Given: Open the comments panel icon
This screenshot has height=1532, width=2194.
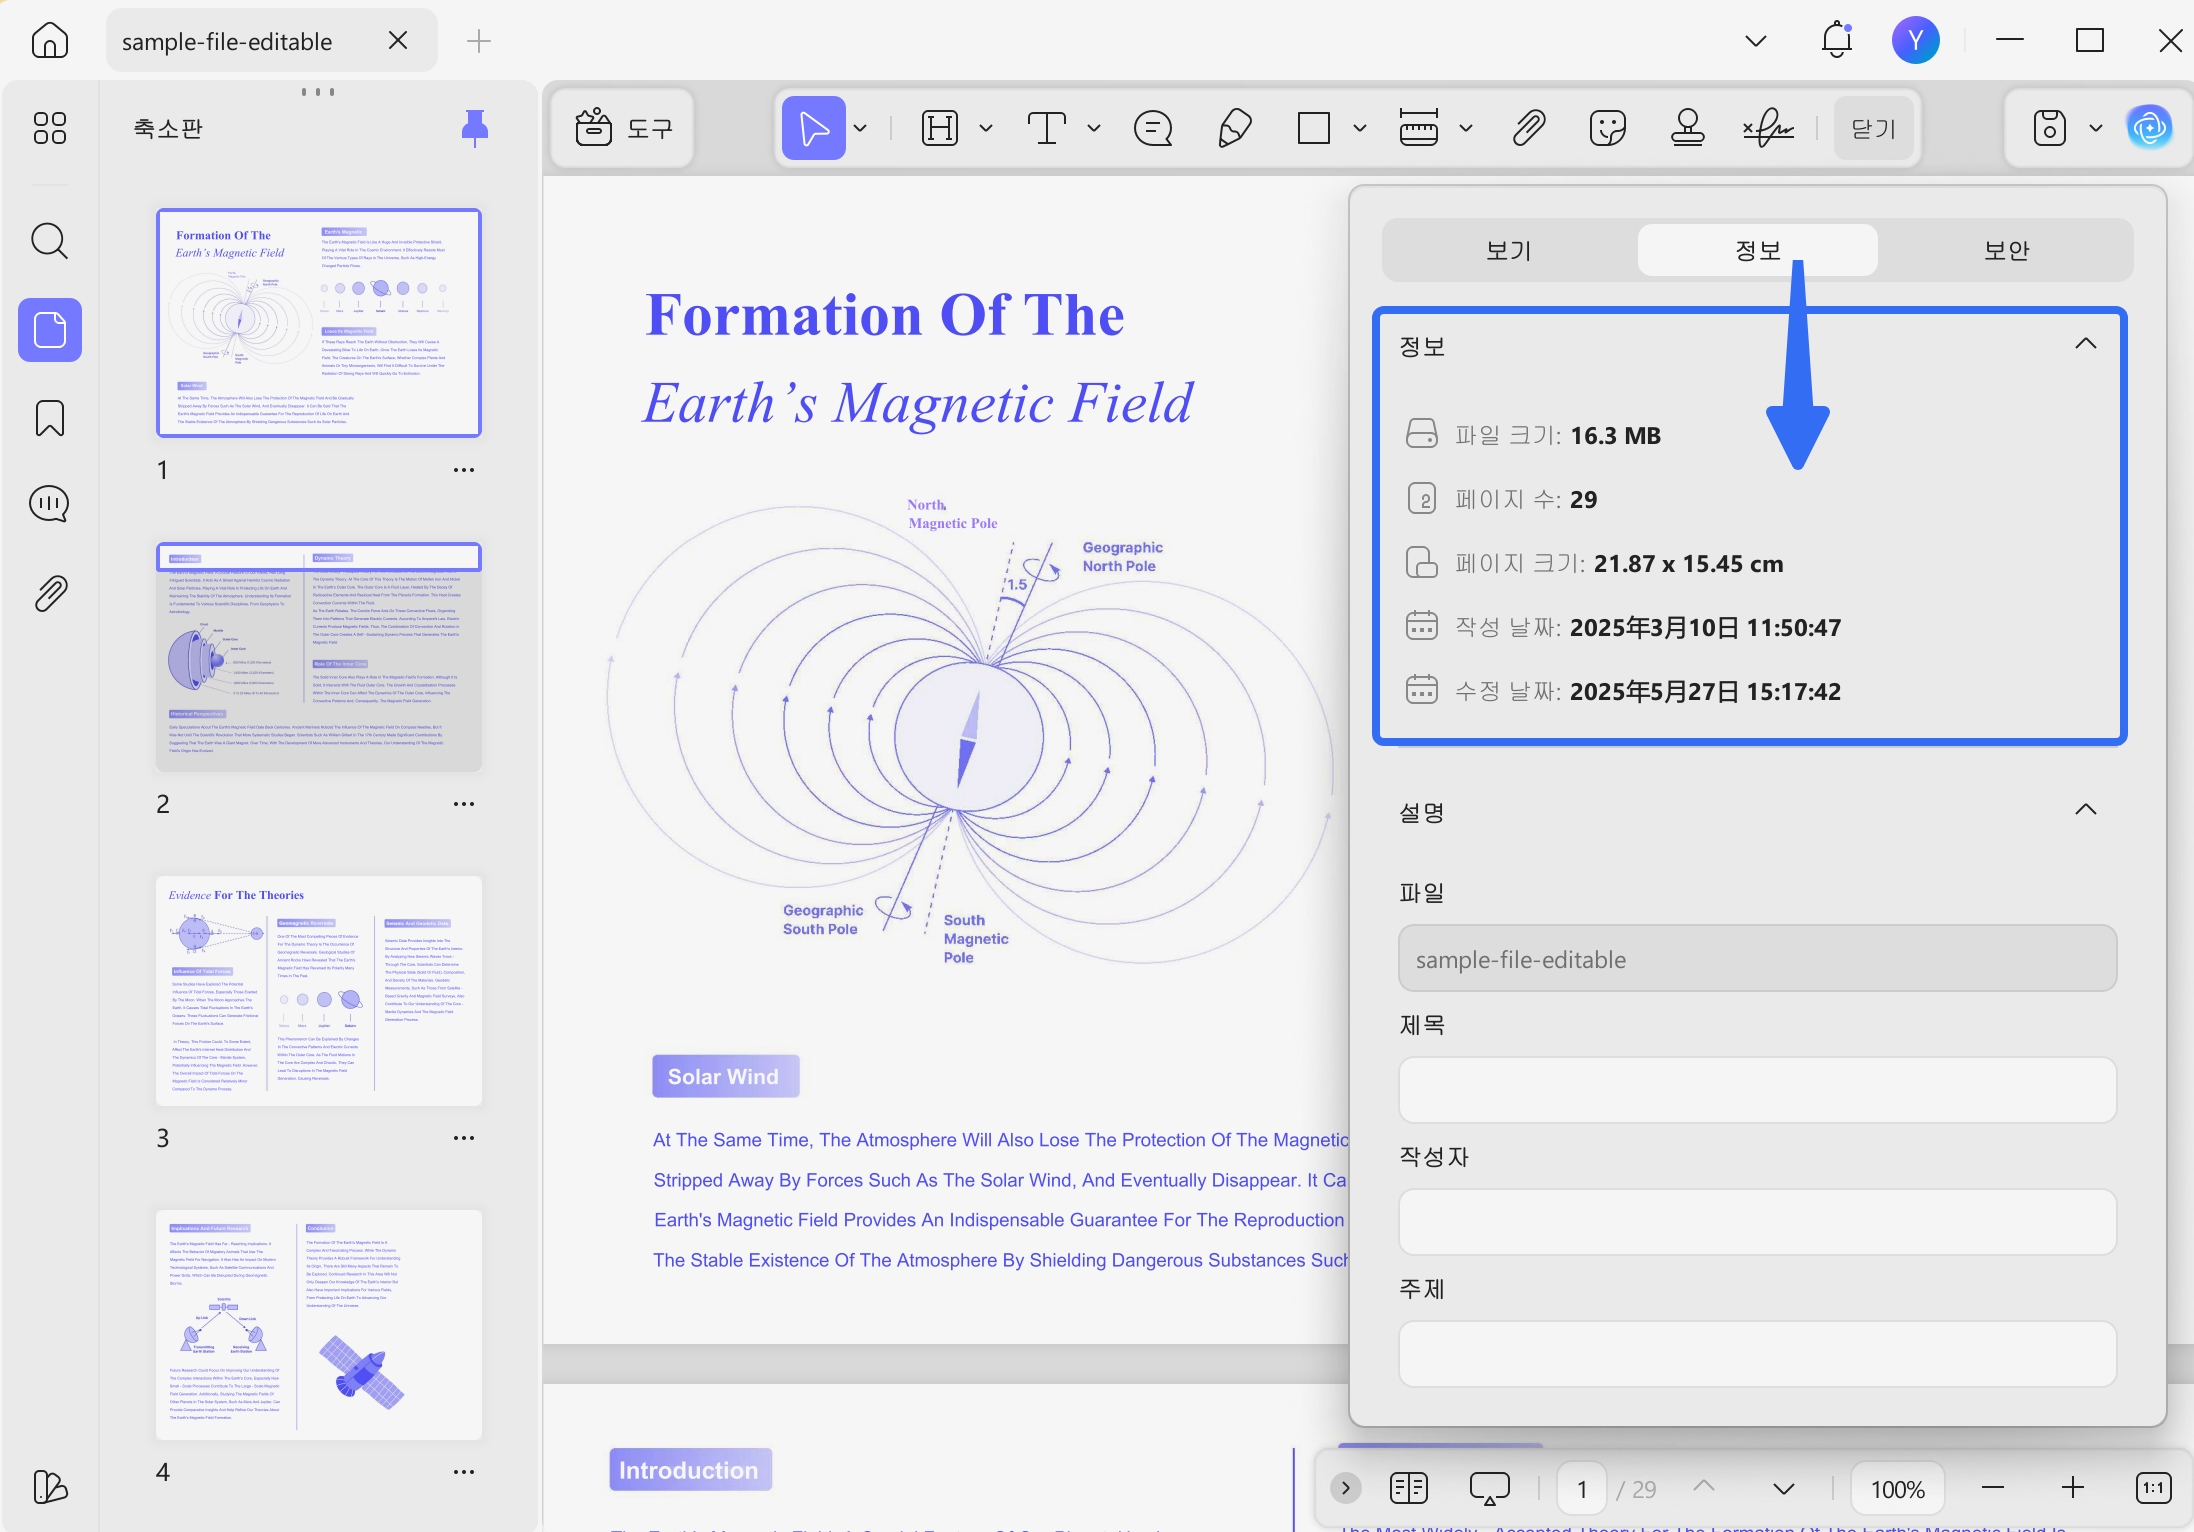Looking at the screenshot, I should click(x=50, y=504).
